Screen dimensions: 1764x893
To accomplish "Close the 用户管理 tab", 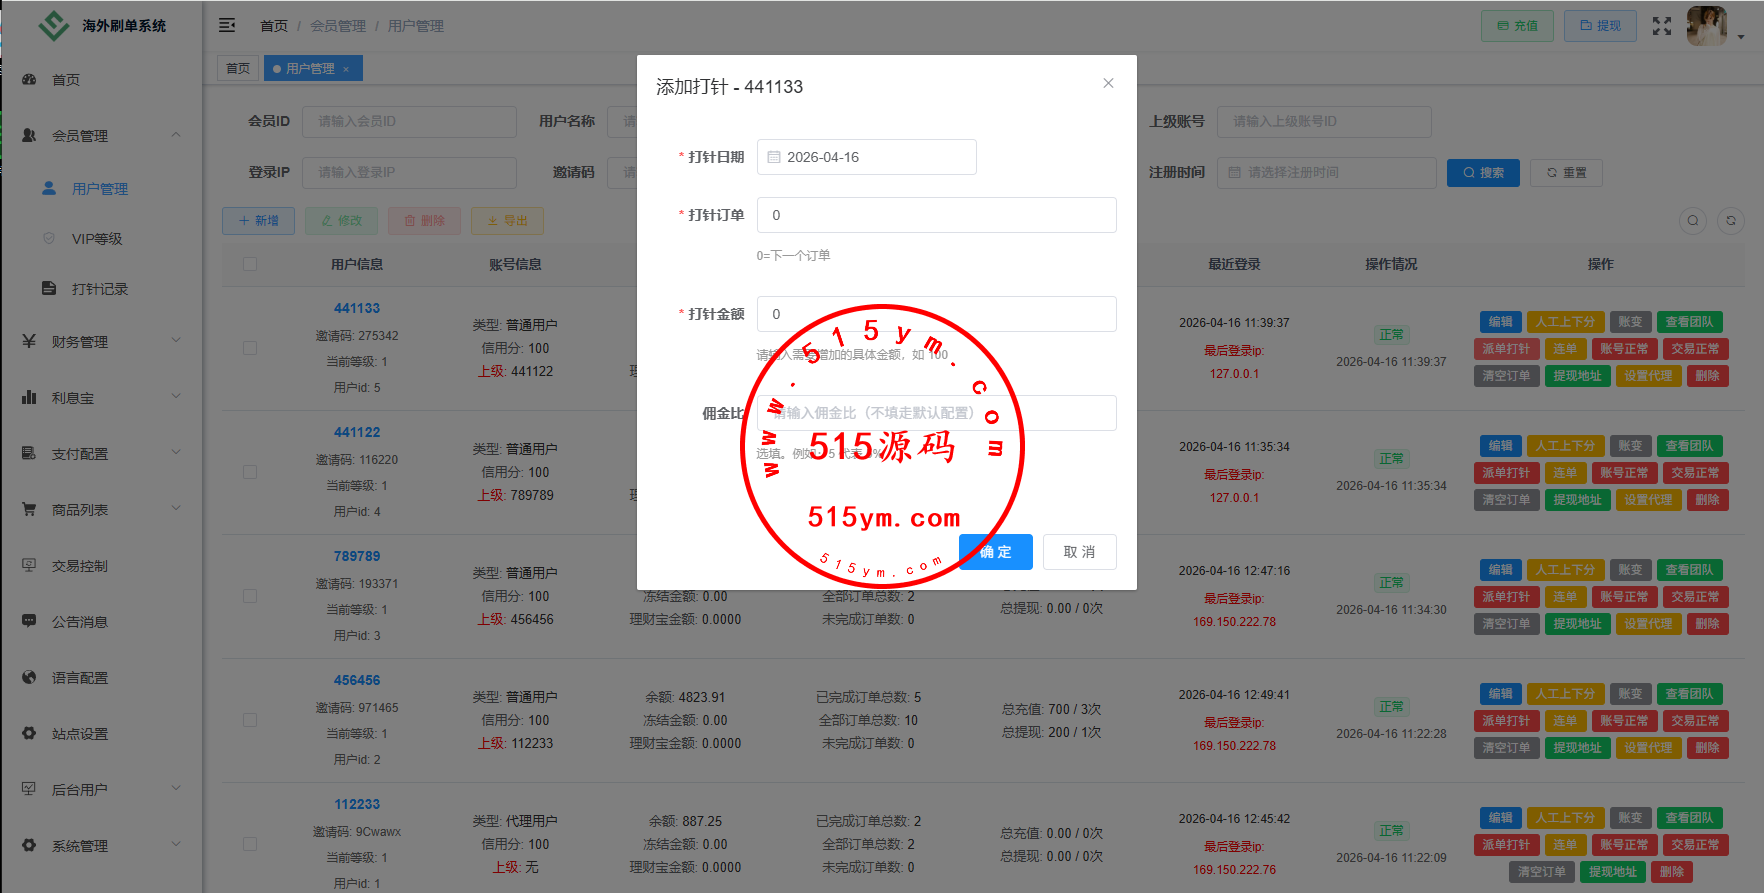I will point(346,69).
